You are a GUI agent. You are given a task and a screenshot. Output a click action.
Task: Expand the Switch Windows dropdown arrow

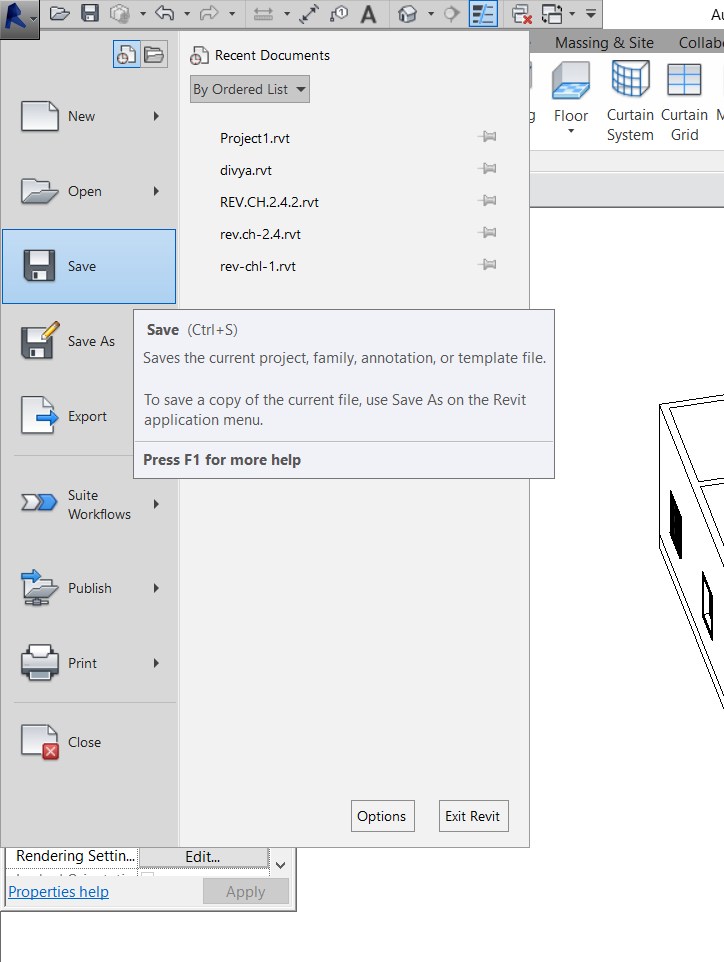pos(572,14)
